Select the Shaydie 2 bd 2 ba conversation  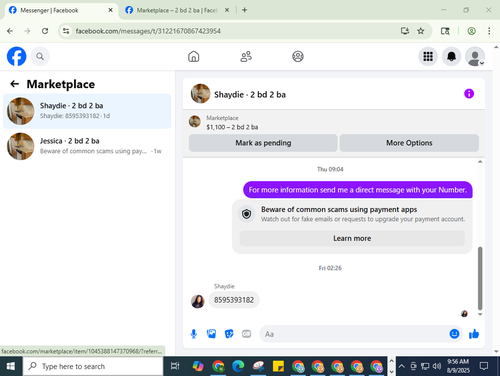[x=87, y=111]
